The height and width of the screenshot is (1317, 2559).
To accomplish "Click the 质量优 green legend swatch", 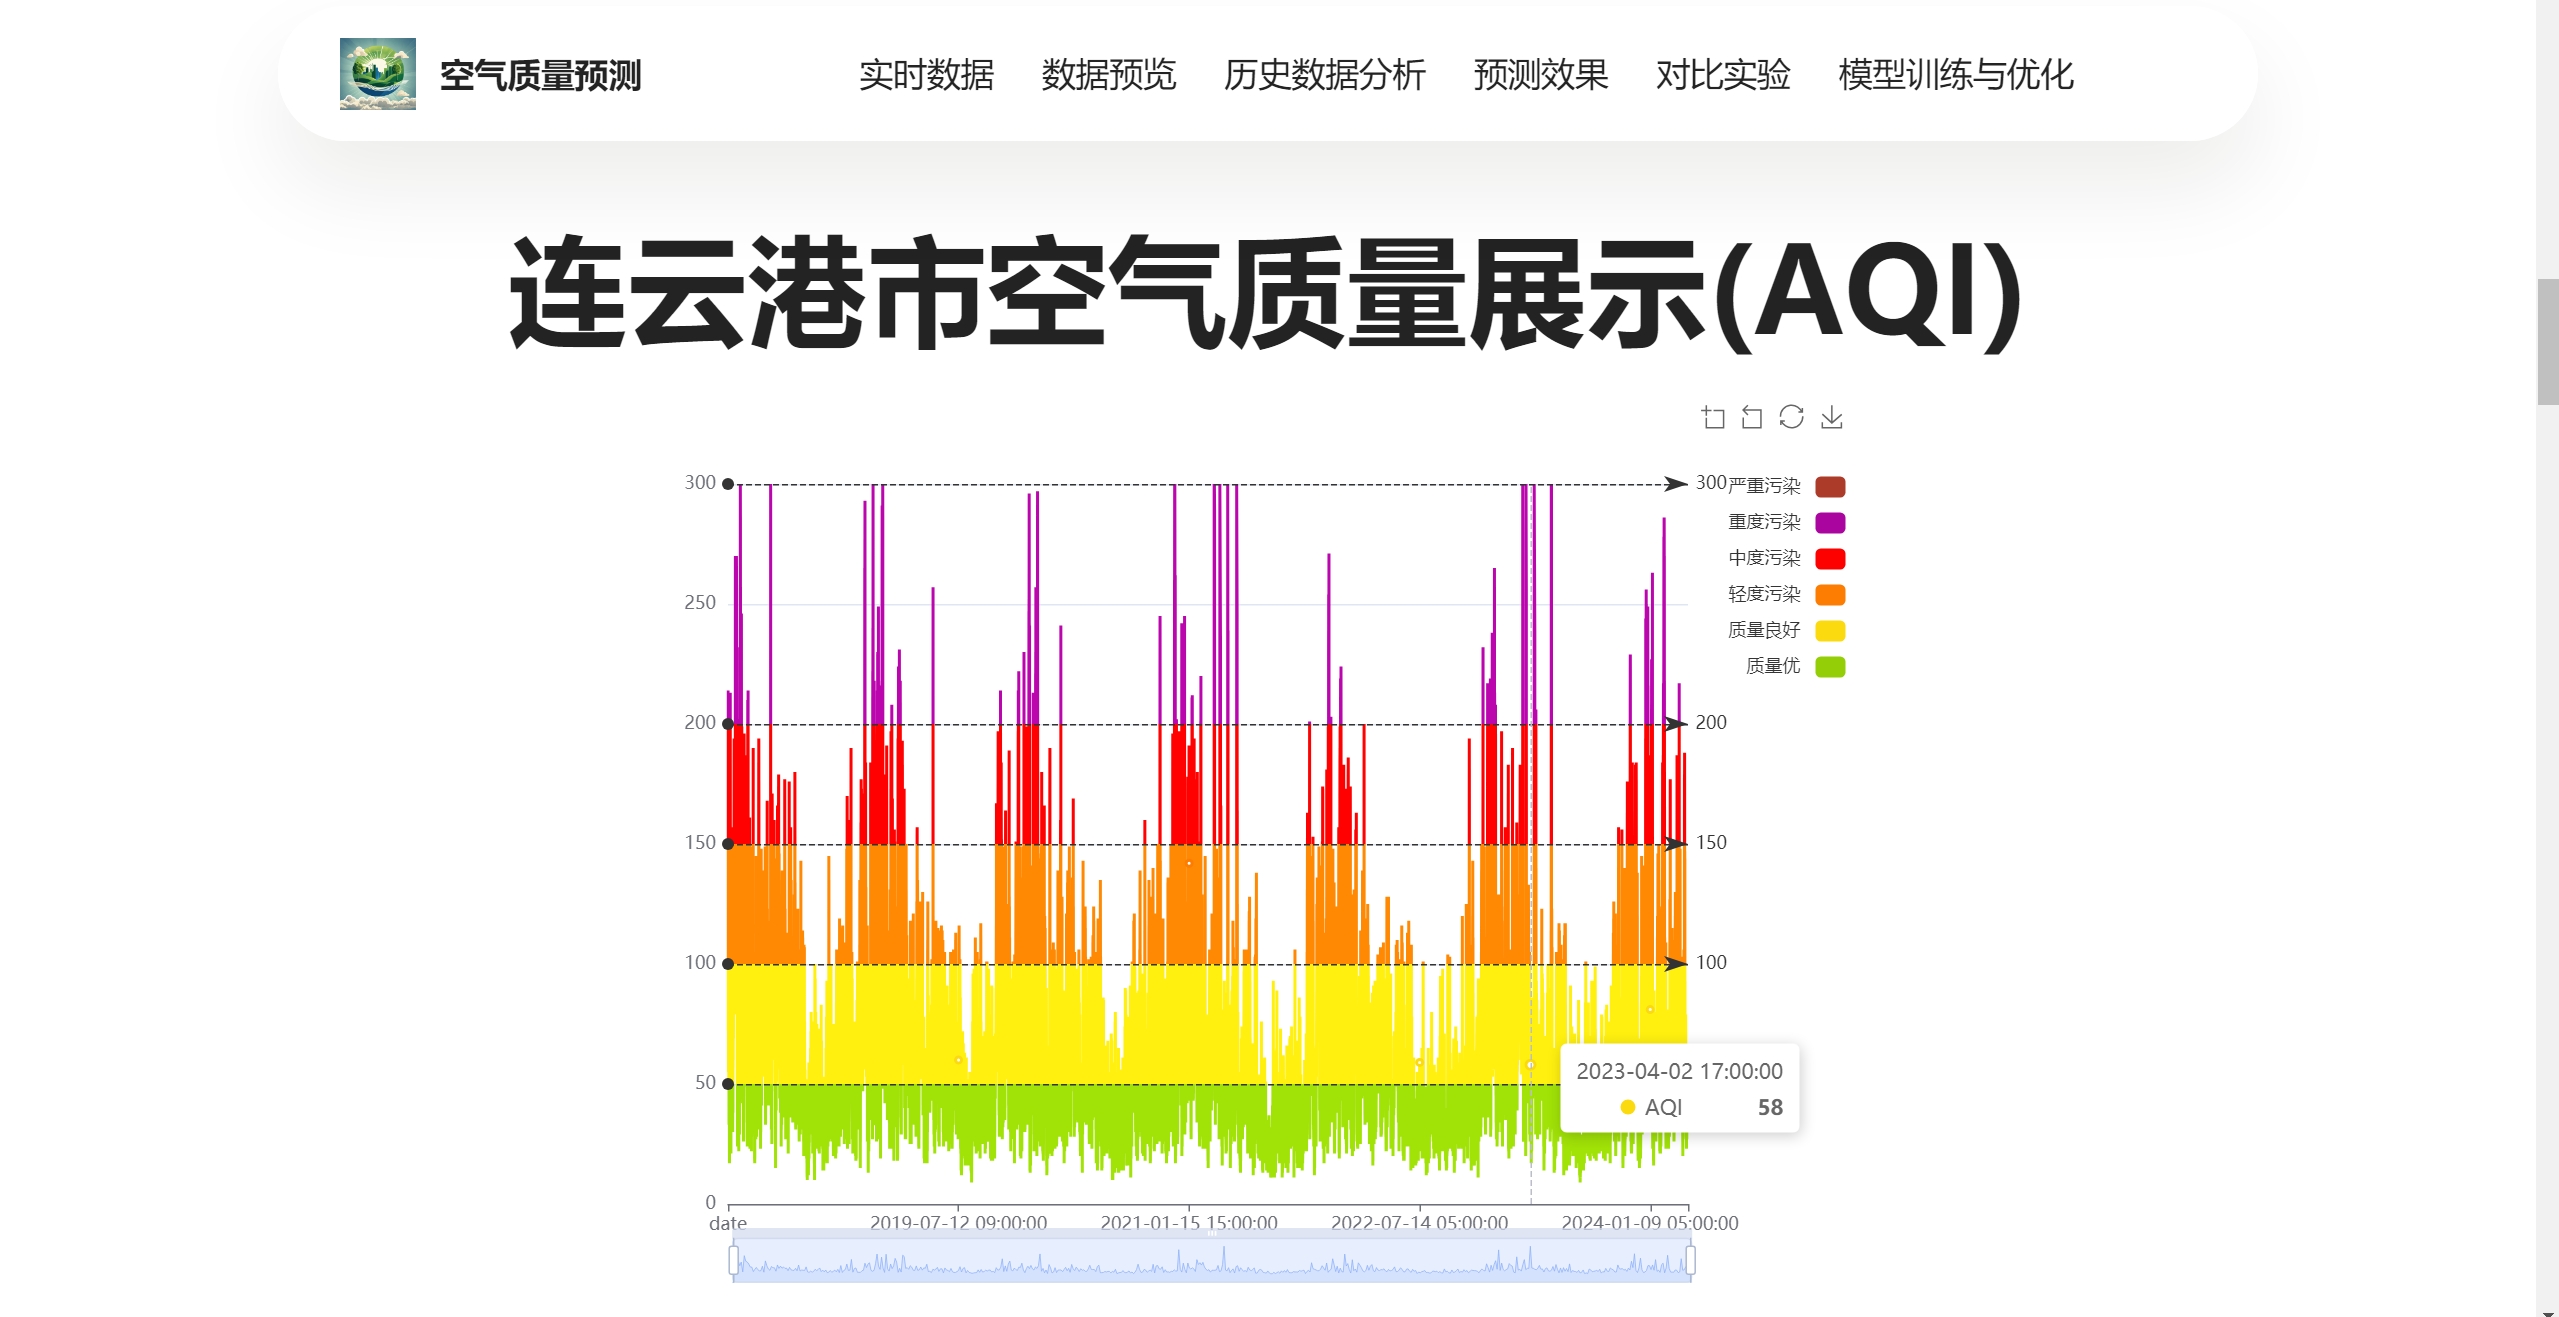I will [x=1830, y=667].
